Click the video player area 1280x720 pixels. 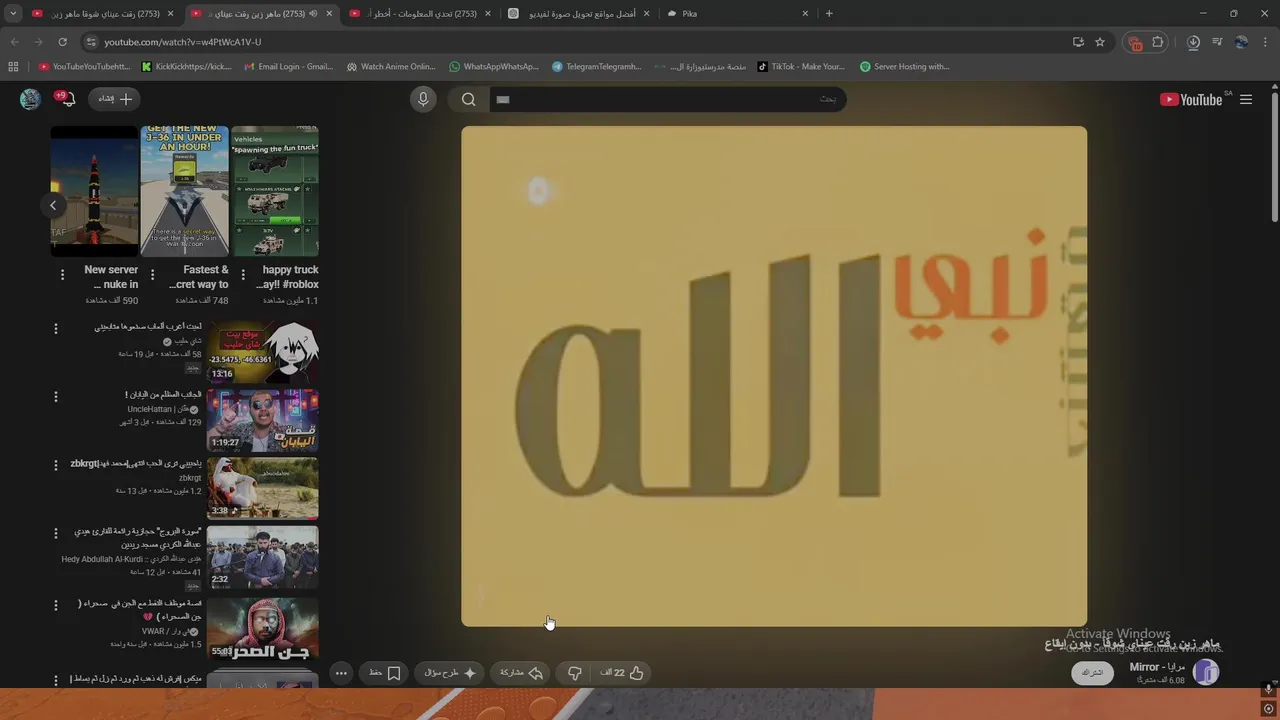(x=774, y=376)
